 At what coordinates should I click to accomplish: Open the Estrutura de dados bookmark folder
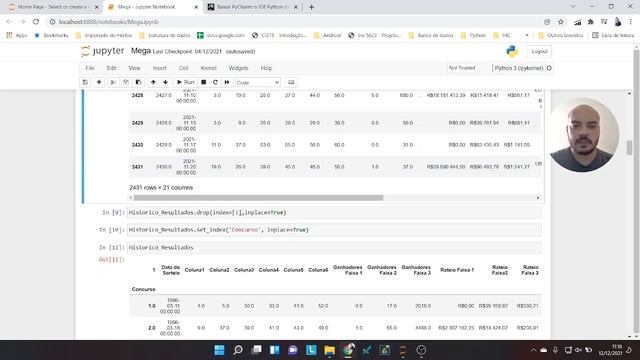pos(165,36)
